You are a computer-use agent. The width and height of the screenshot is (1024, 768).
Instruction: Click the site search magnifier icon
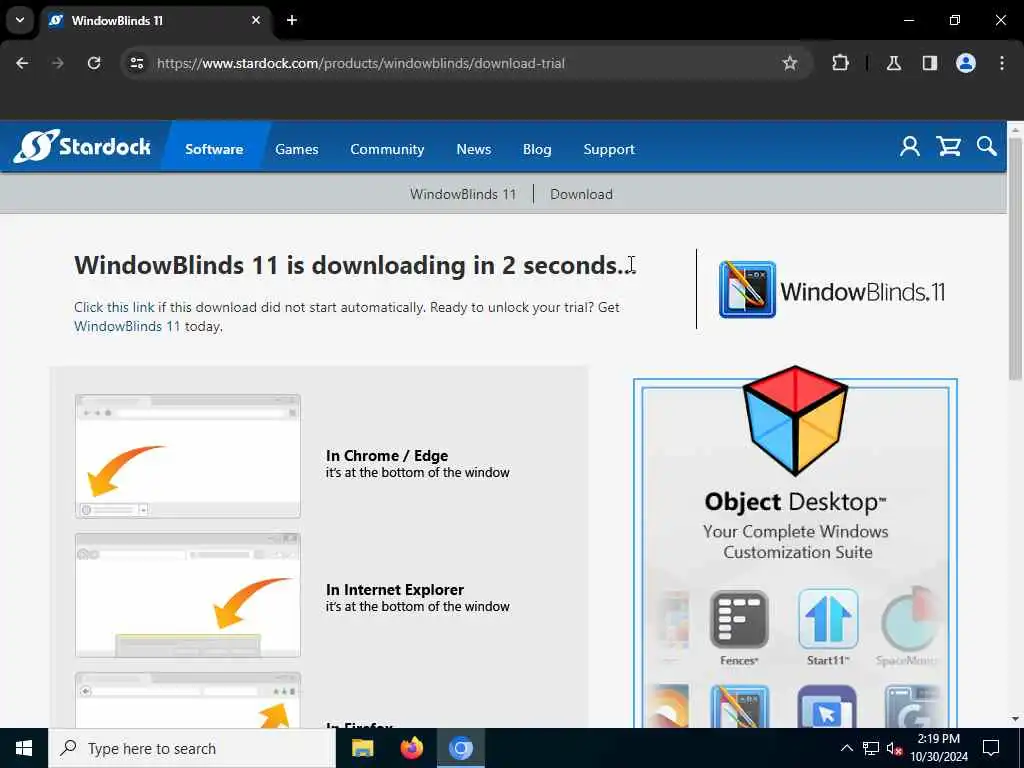click(x=986, y=146)
